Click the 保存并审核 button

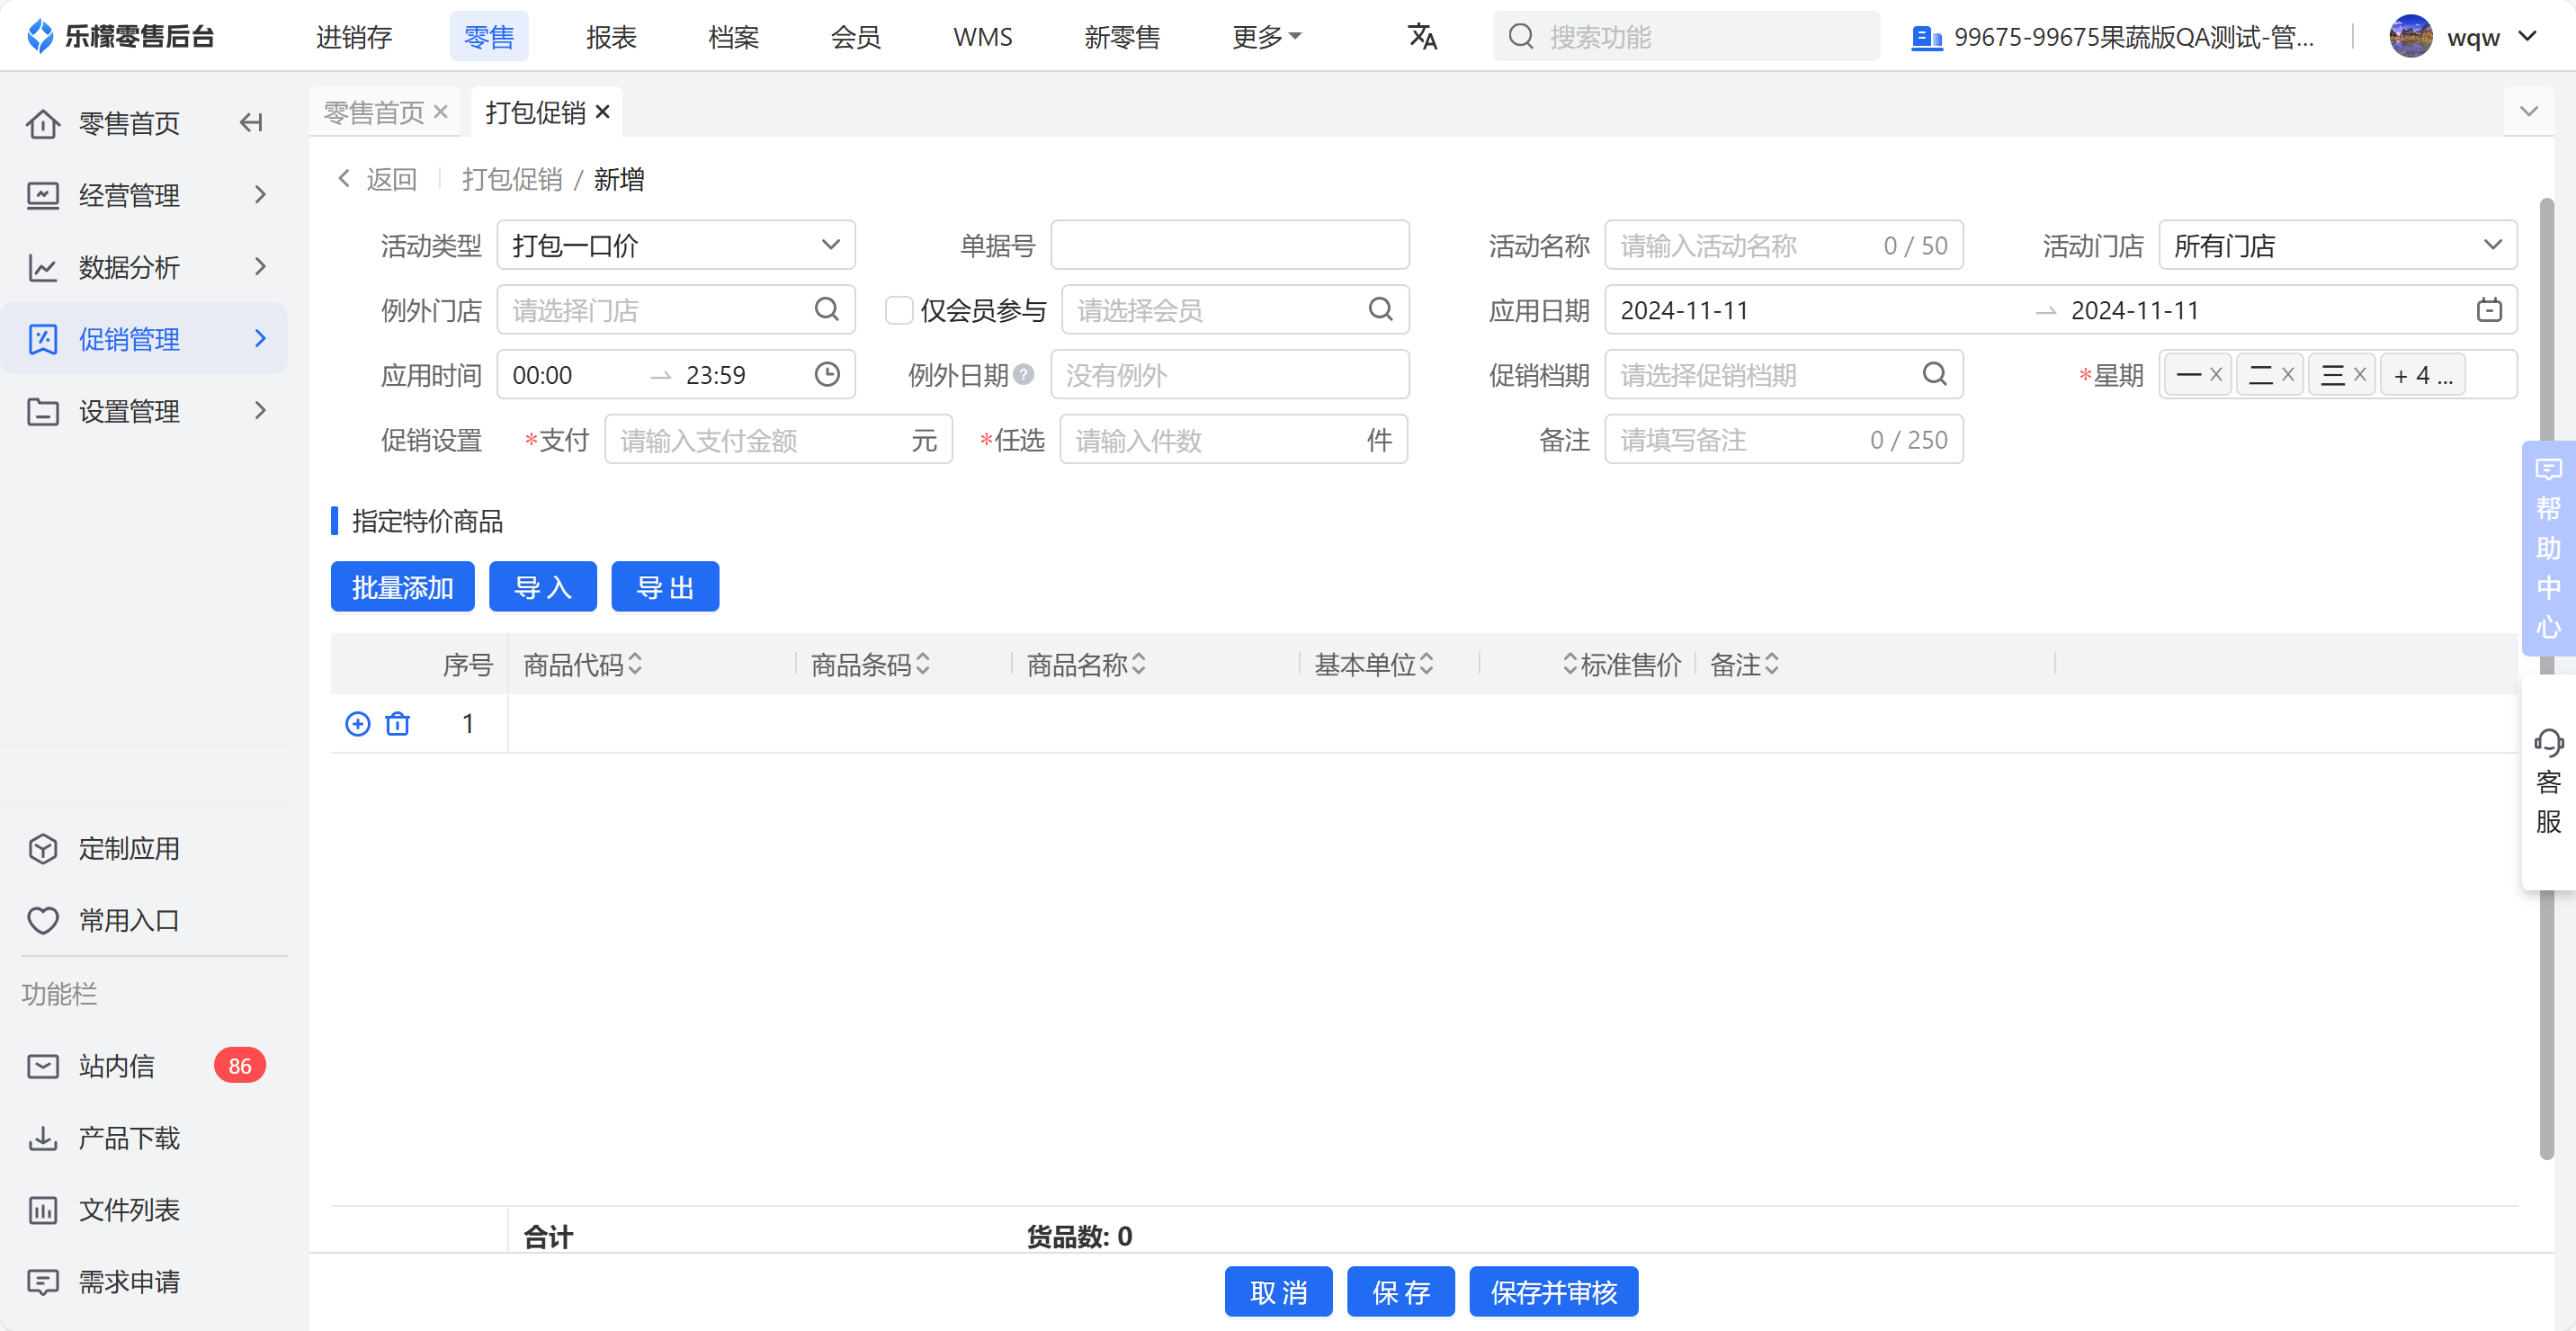point(1554,1292)
